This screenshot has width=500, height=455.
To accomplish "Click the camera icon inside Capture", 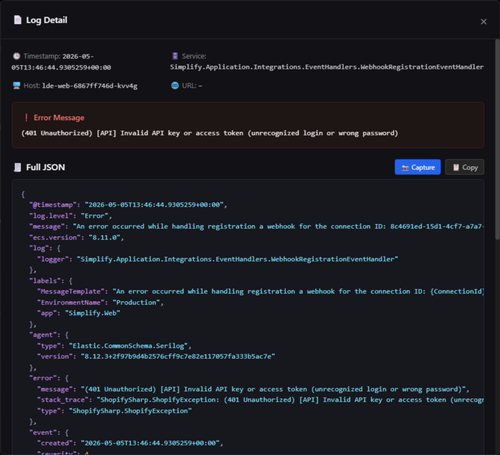I will [405, 168].
